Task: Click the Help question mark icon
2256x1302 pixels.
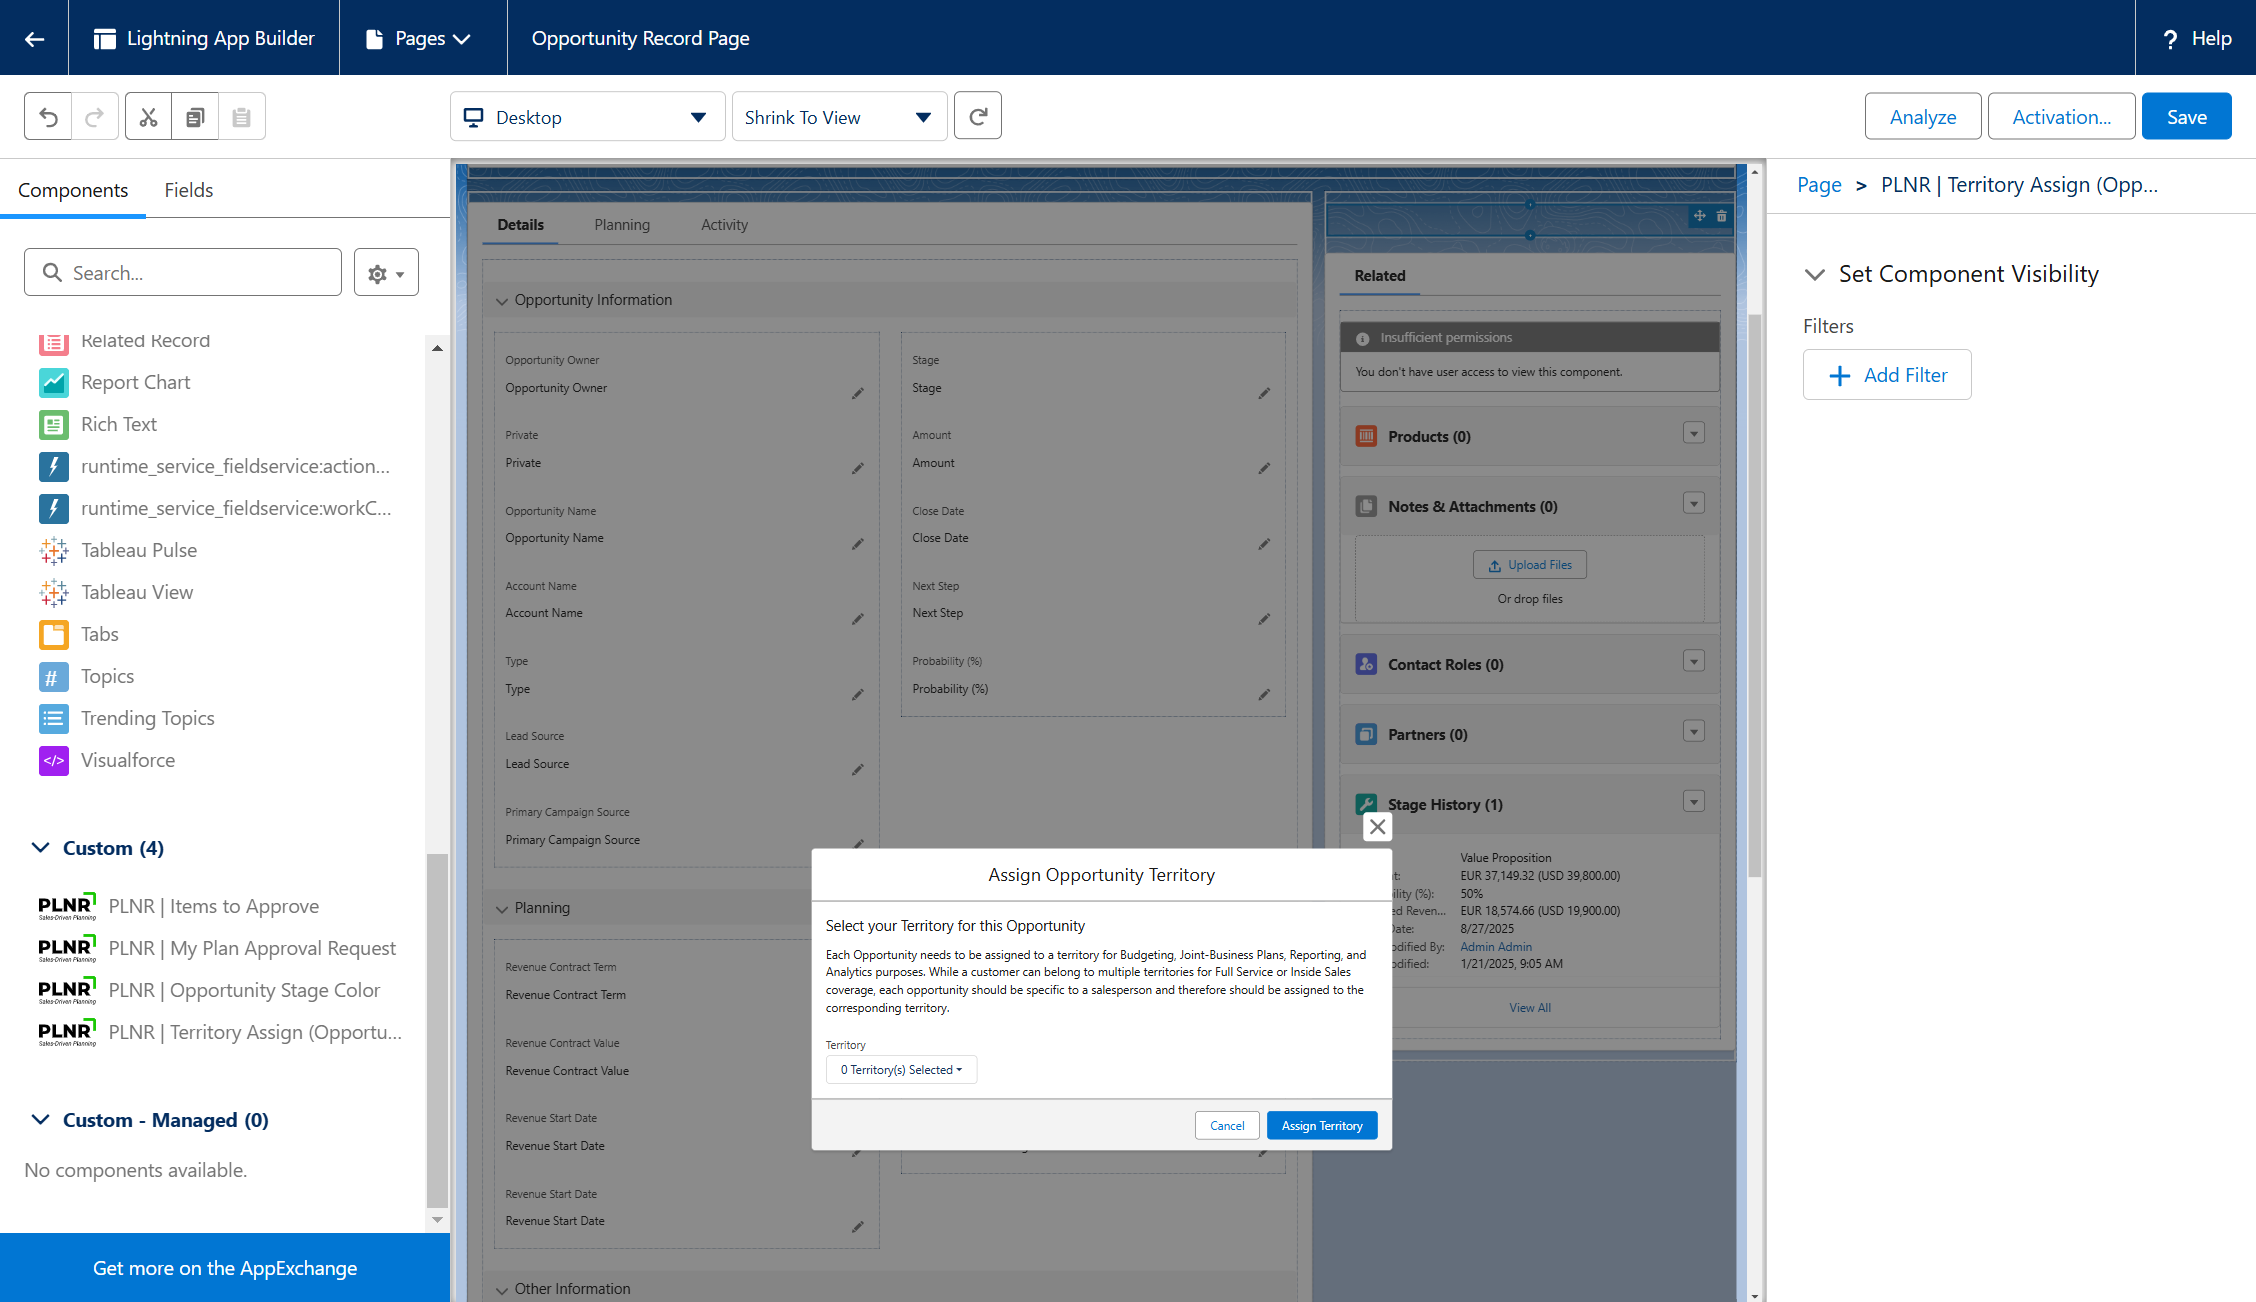Action: click(2169, 39)
